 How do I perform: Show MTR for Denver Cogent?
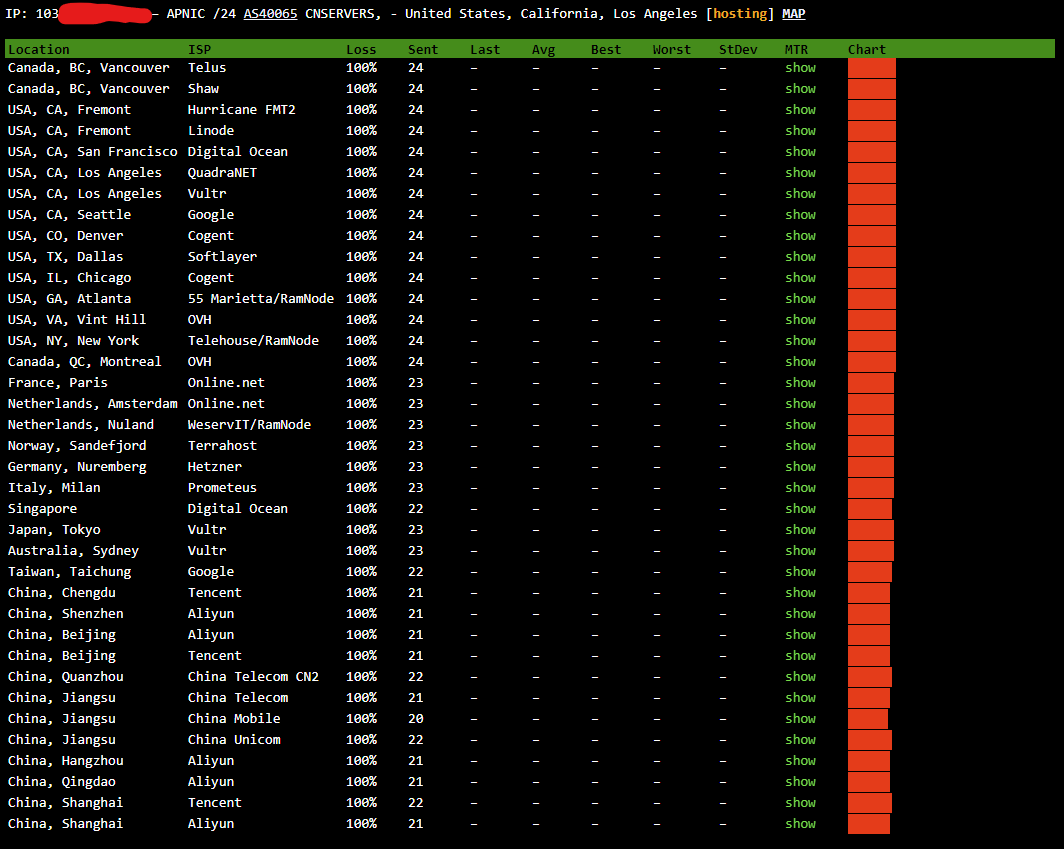[x=801, y=236]
